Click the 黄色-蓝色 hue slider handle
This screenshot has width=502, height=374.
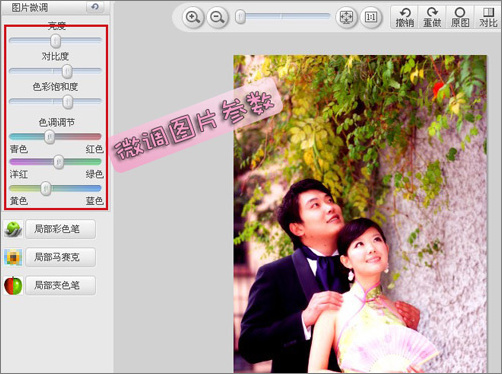coord(46,188)
